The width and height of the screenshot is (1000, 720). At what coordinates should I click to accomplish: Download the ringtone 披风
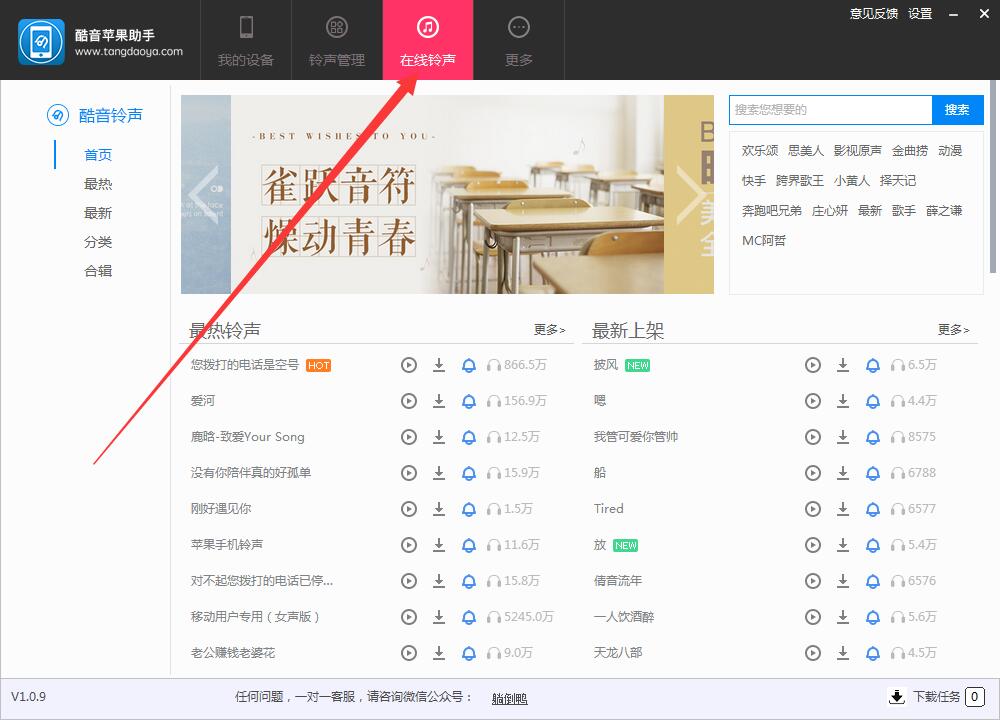tap(843, 365)
